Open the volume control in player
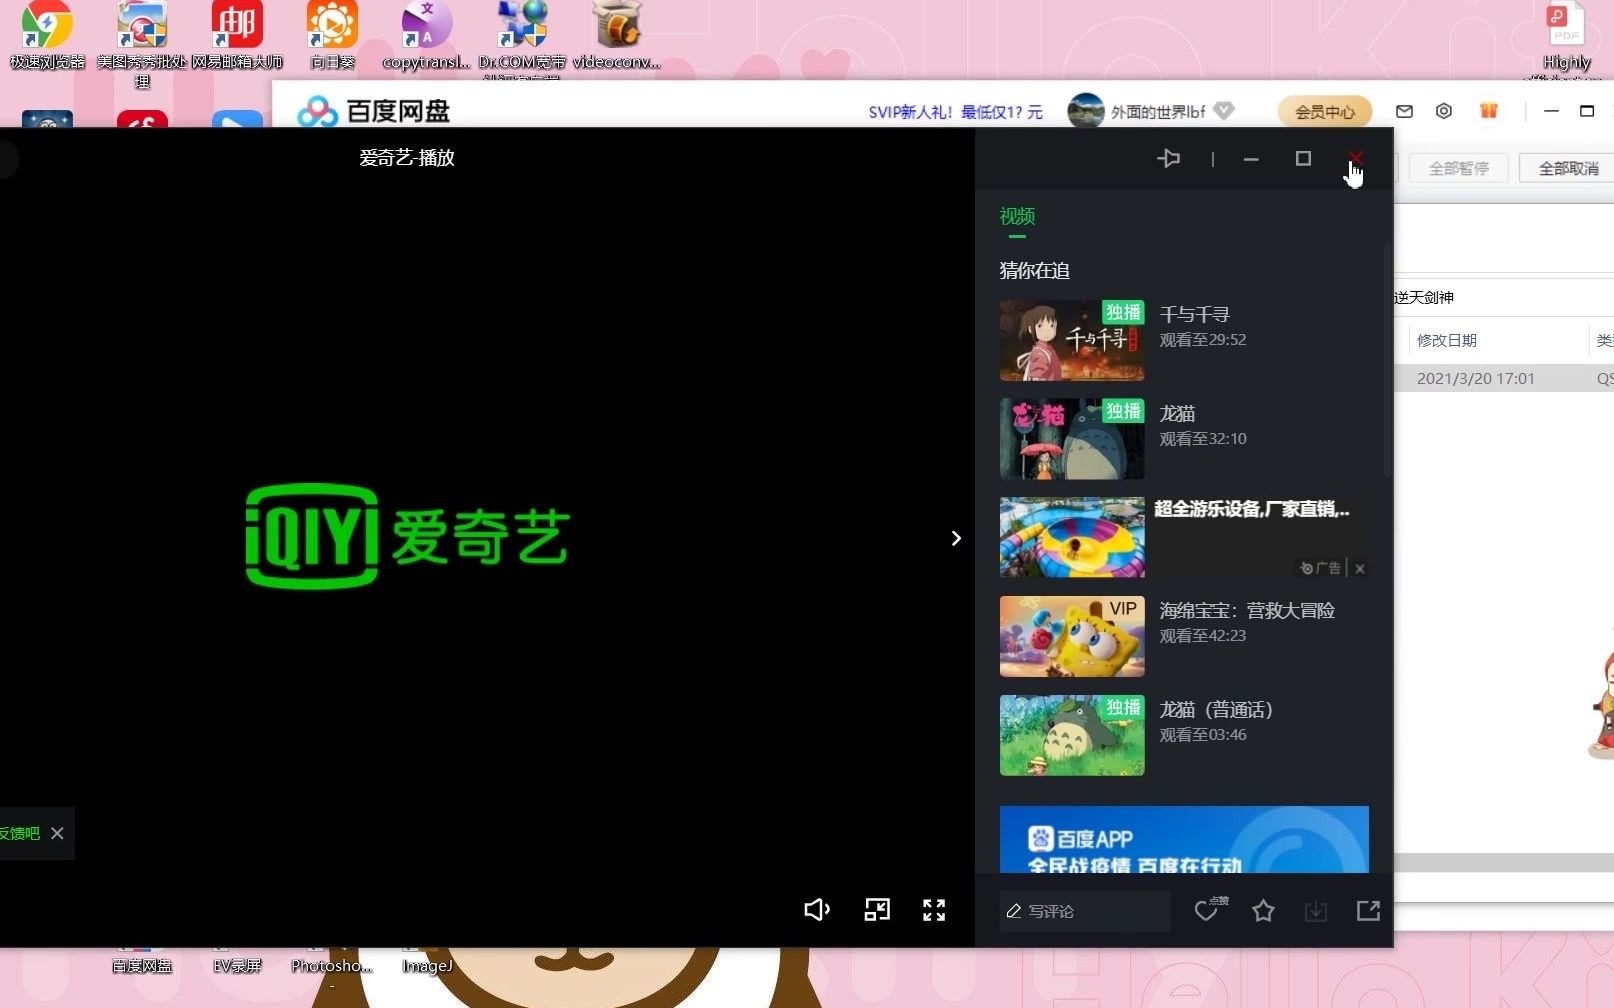 pos(817,910)
